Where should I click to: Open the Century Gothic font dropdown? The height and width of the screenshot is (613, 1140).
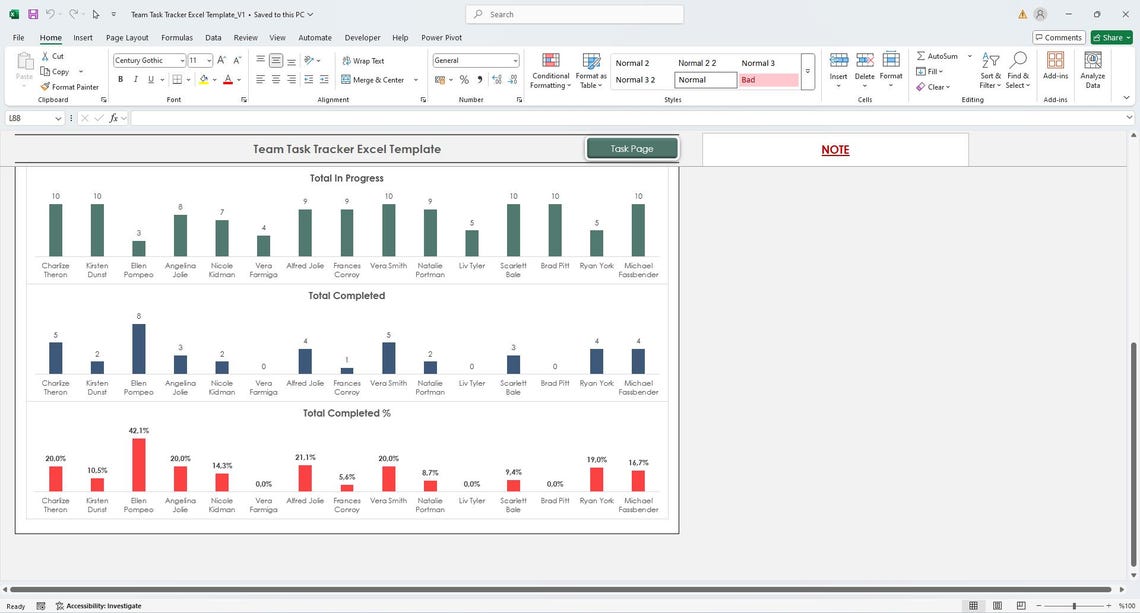tap(182, 60)
